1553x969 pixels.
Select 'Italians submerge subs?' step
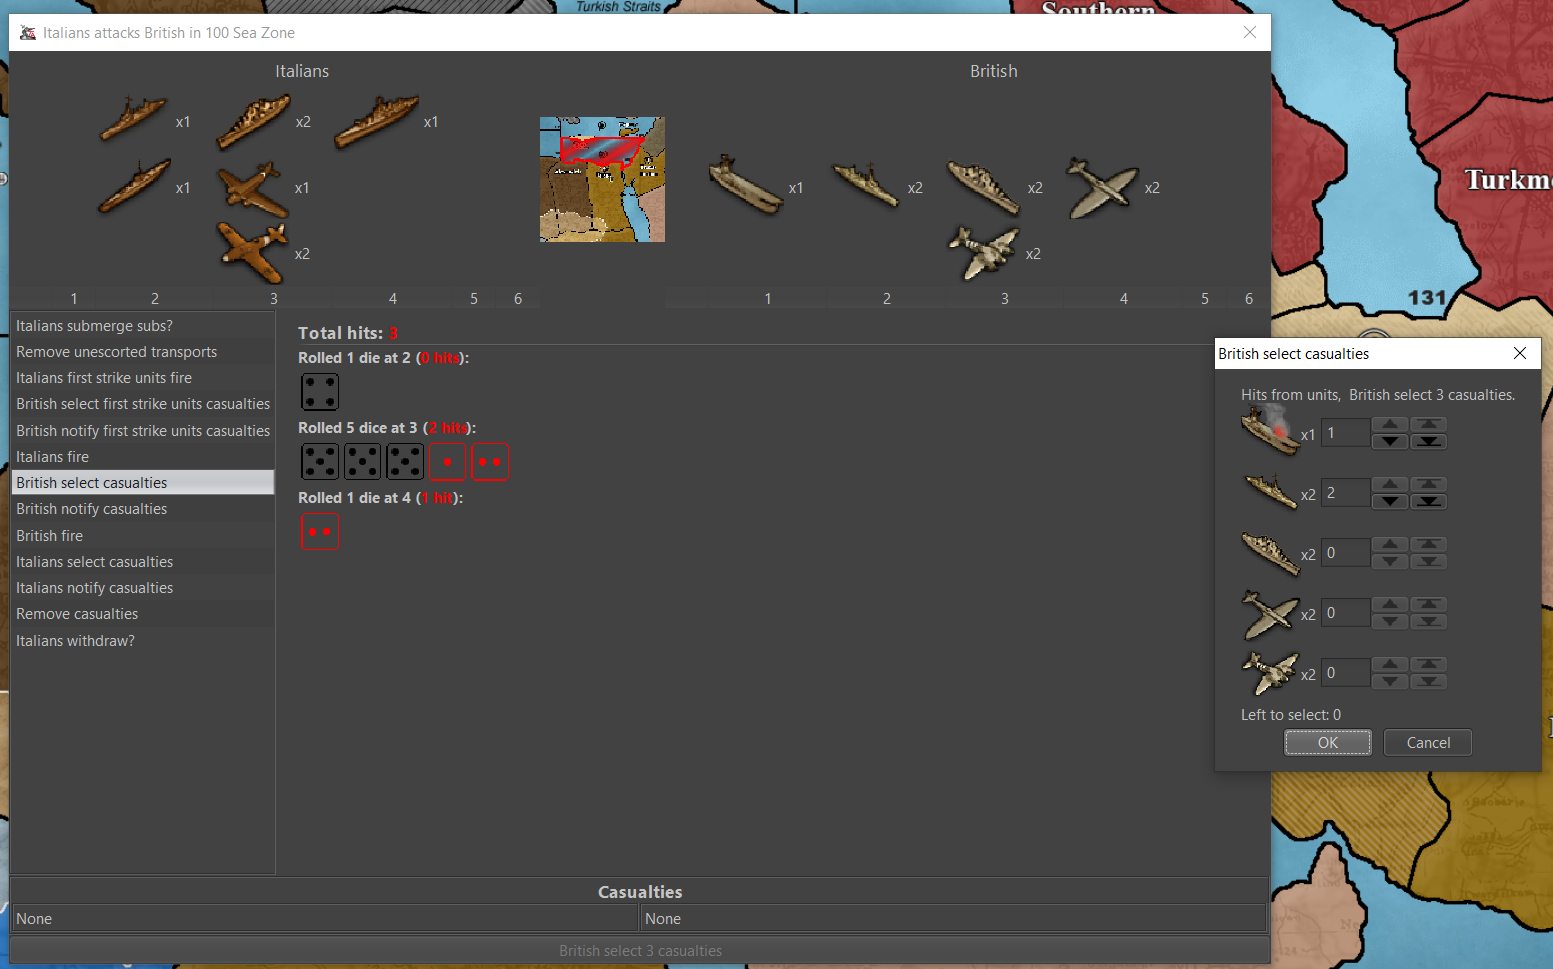pos(143,326)
